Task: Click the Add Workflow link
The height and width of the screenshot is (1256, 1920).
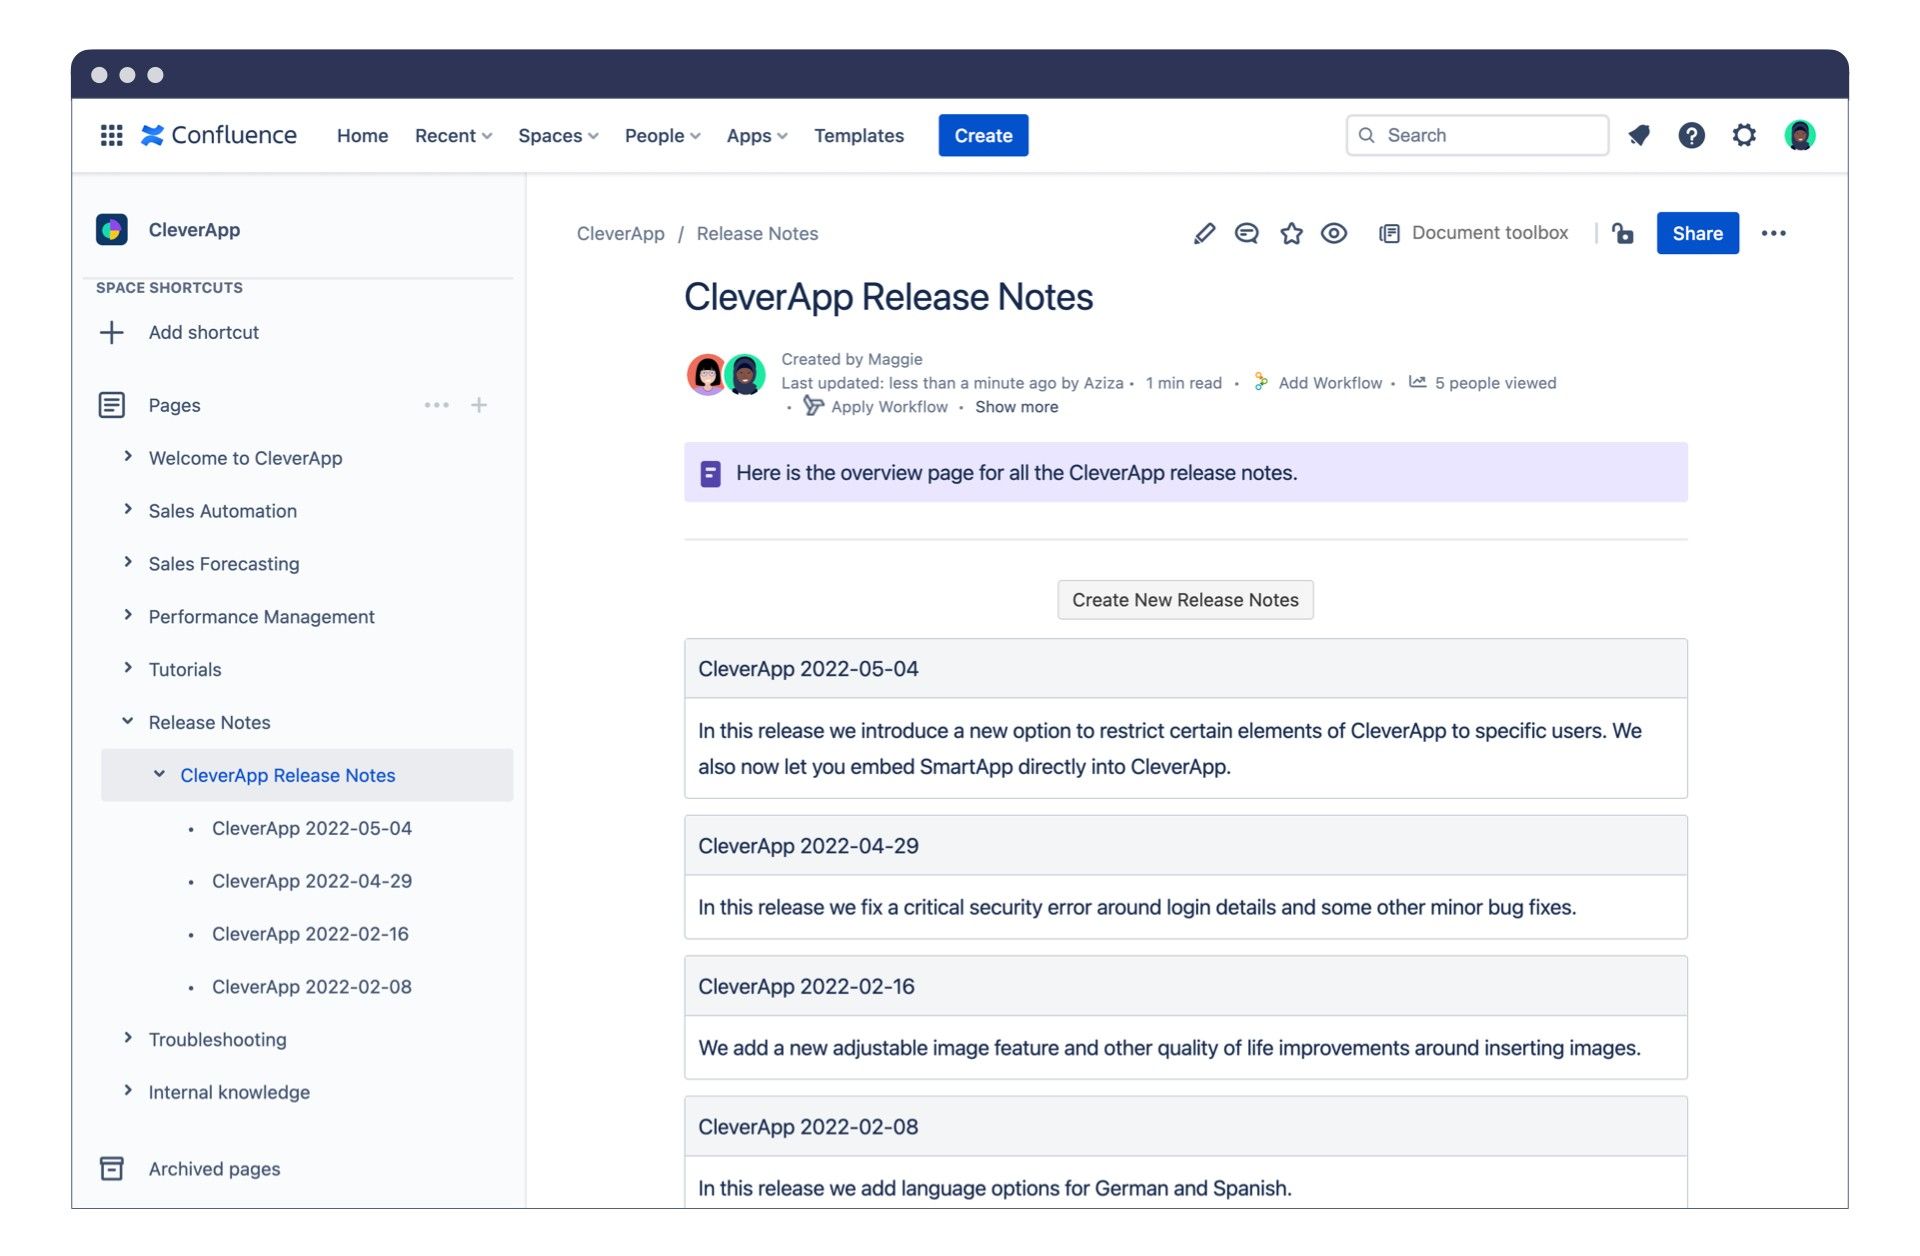Action: coord(1330,383)
